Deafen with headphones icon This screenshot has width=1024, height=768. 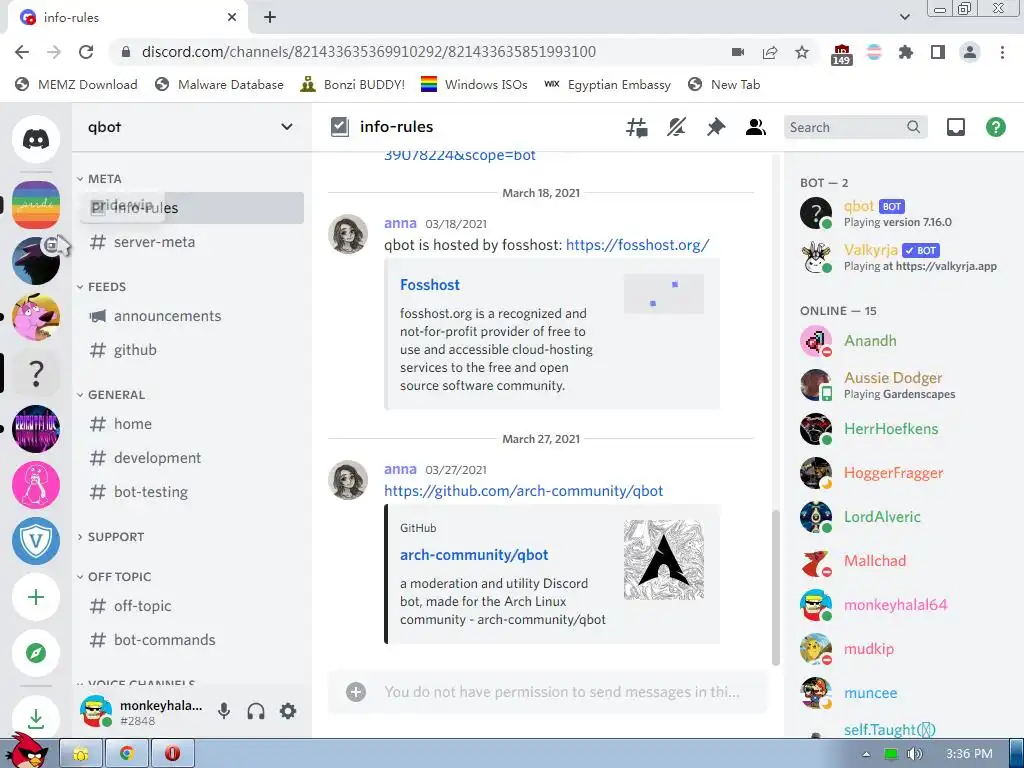pos(256,711)
